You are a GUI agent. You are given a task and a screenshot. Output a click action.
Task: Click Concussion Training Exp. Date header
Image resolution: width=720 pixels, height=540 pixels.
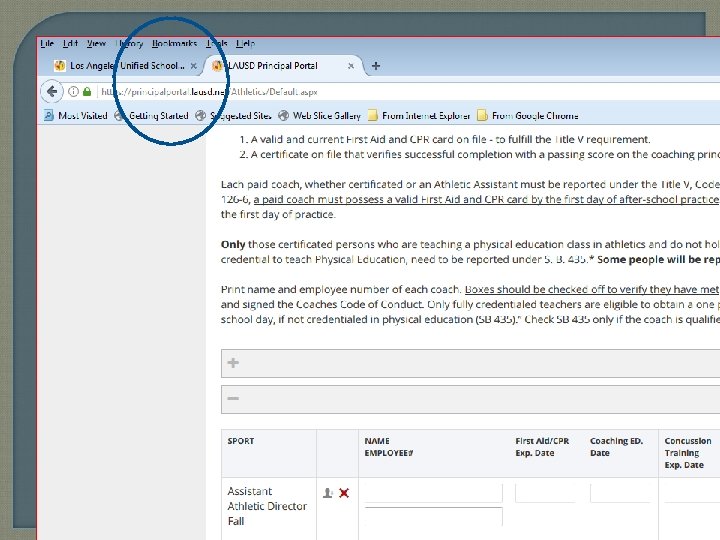point(688,453)
